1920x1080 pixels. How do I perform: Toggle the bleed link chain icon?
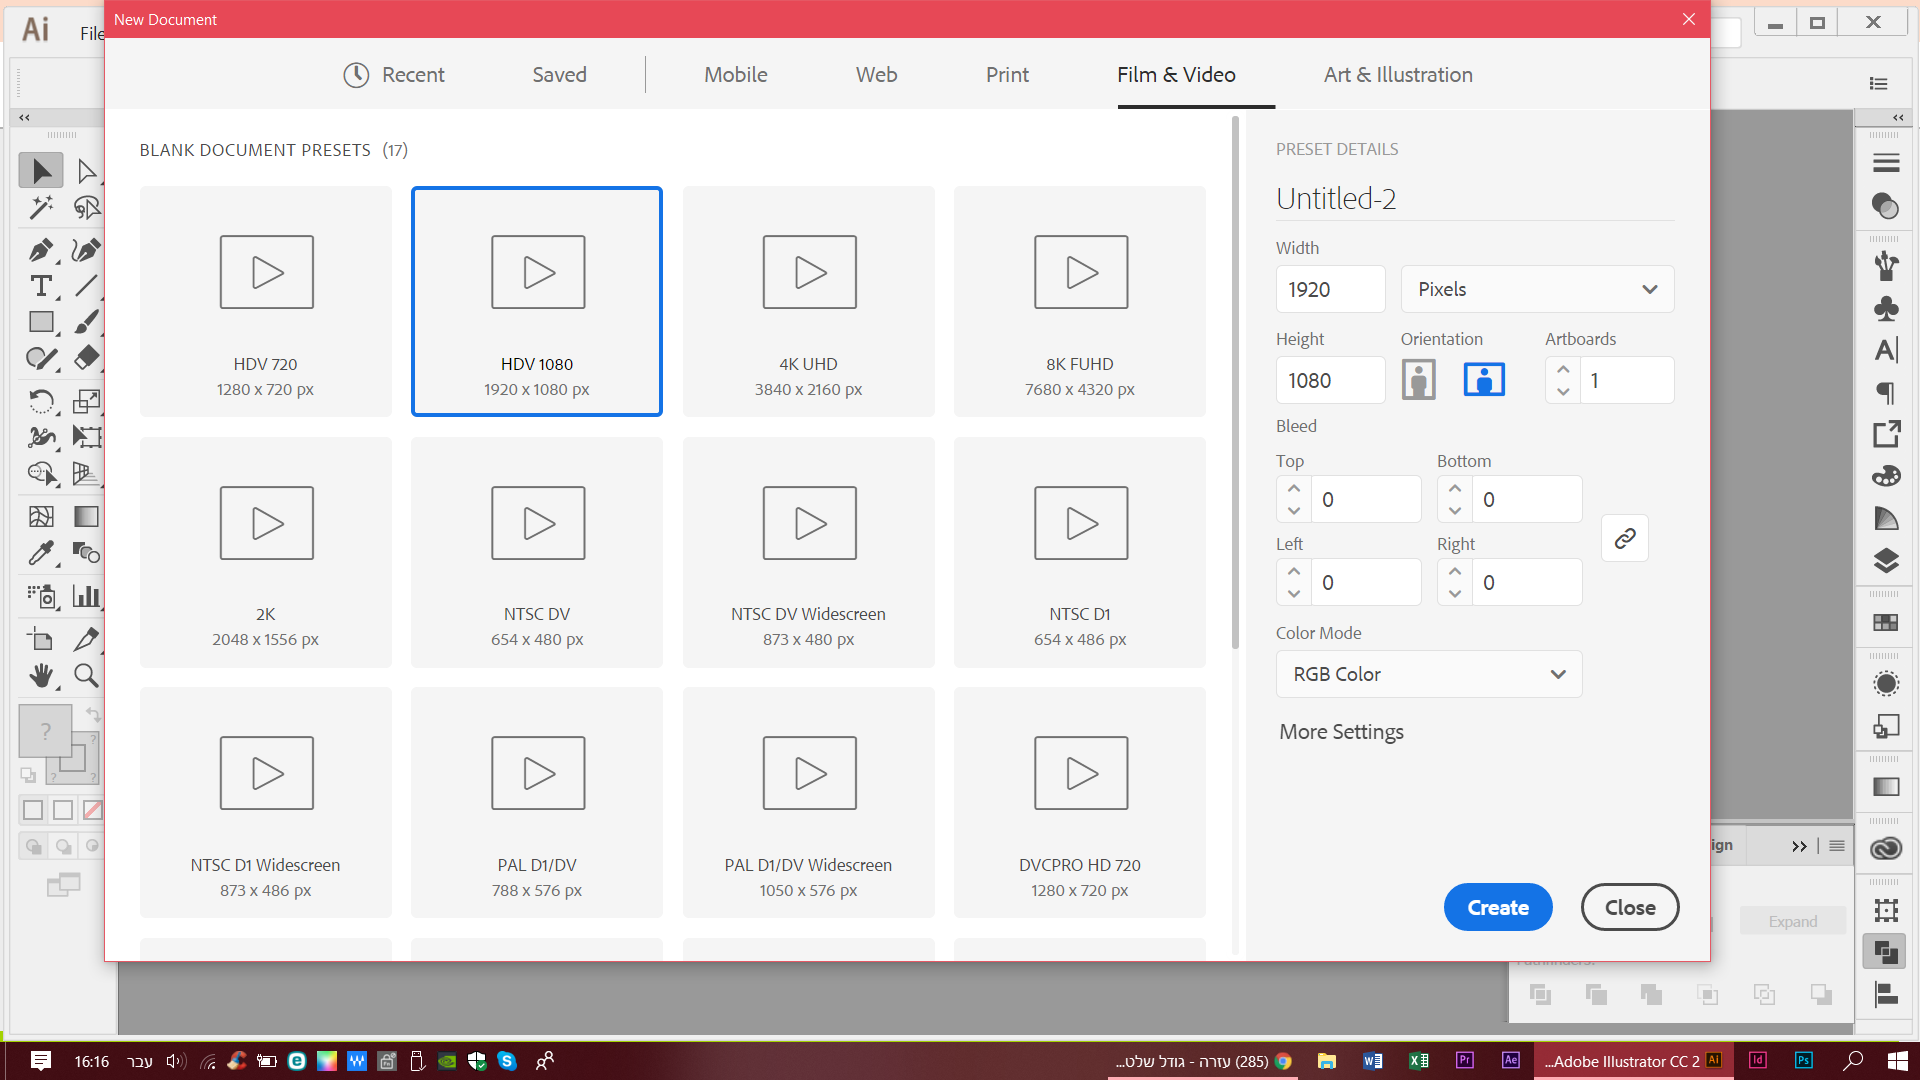click(1625, 539)
